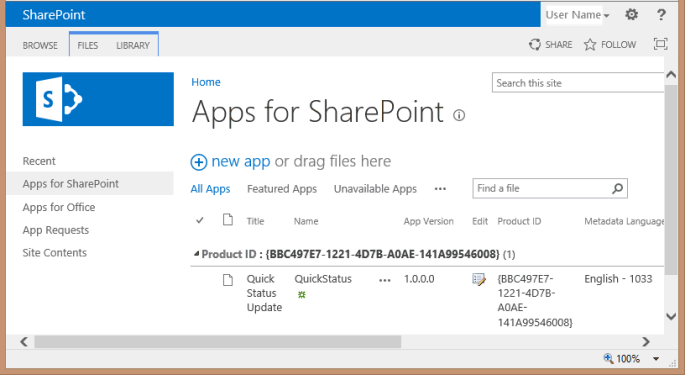Select the Unavailable Apps view
Image resolution: width=685 pixels, height=375 pixels.
pos(375,189)
